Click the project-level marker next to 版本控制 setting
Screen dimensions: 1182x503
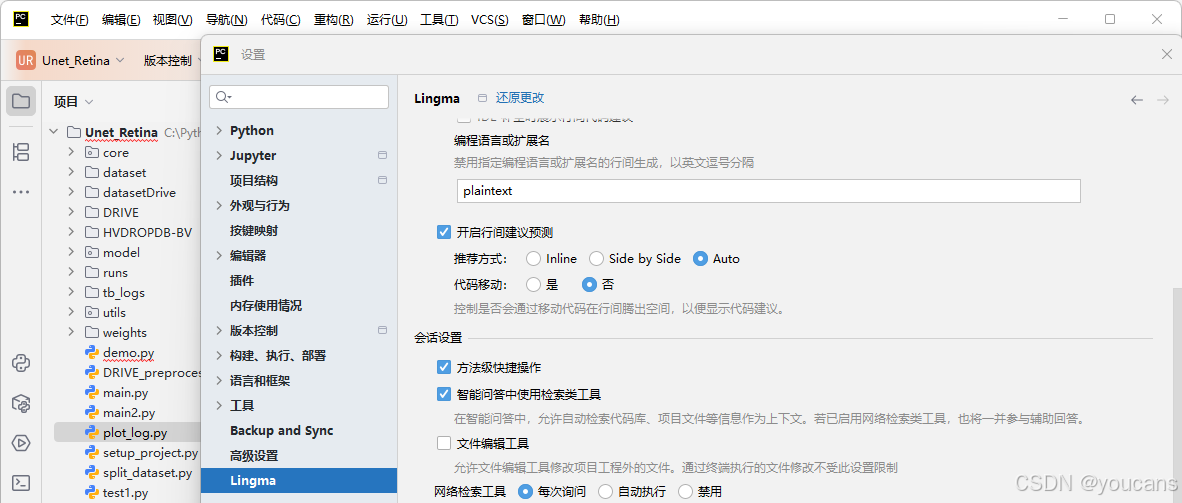(382, 330)
